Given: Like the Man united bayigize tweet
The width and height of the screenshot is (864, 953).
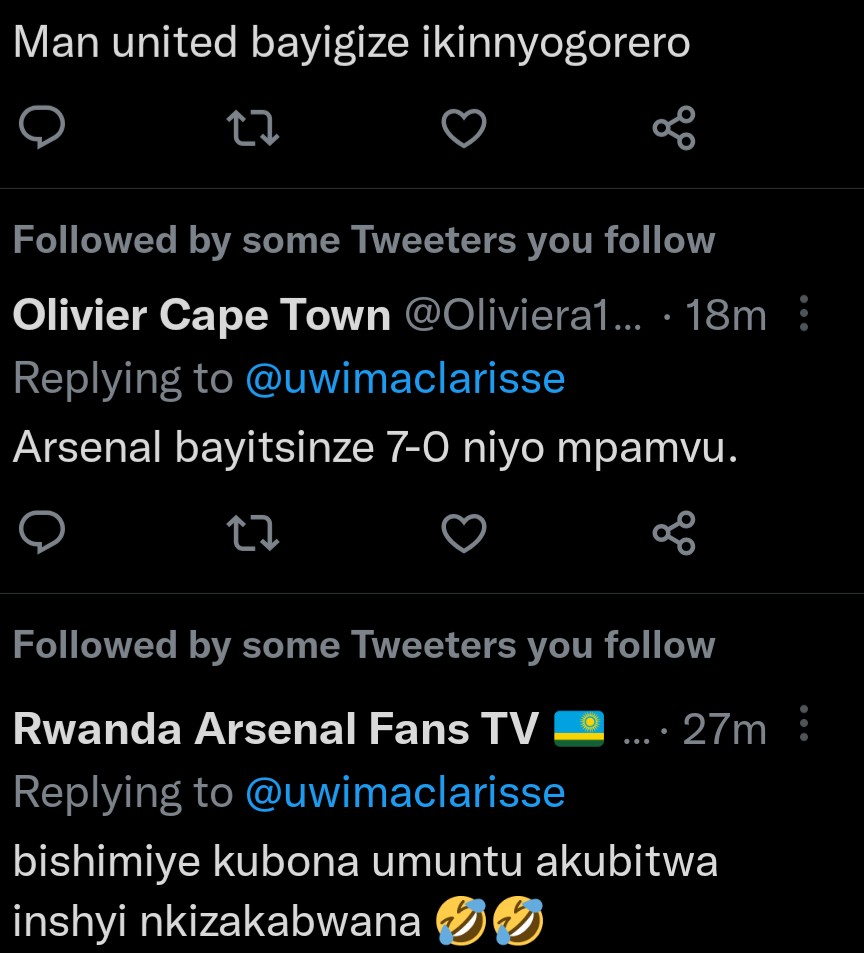Looking at the screenshot, I should [464, 129].
